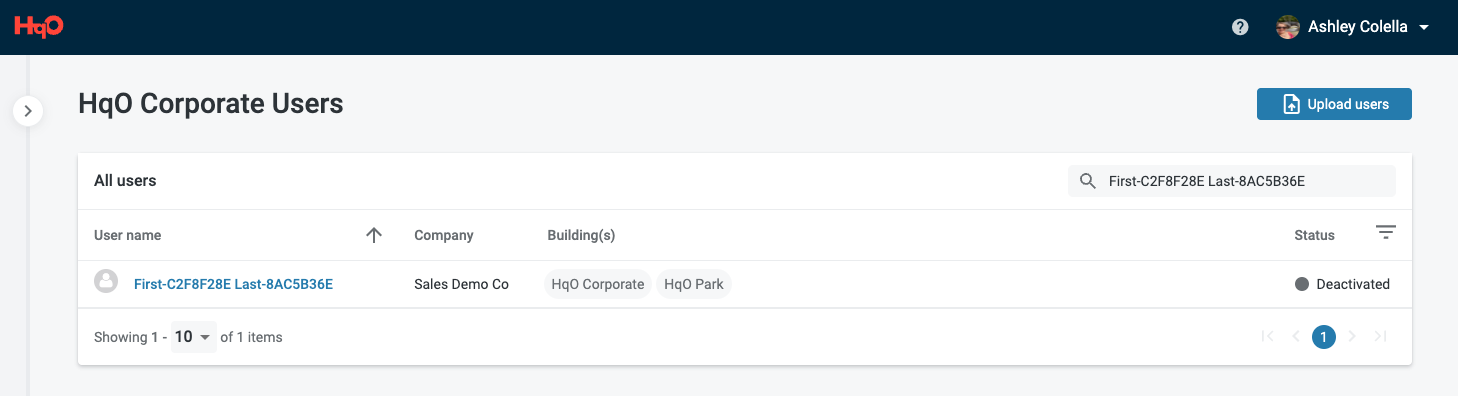1458x396 pixels.
Task: Select the HqO Park building chip
Action: 694,284
